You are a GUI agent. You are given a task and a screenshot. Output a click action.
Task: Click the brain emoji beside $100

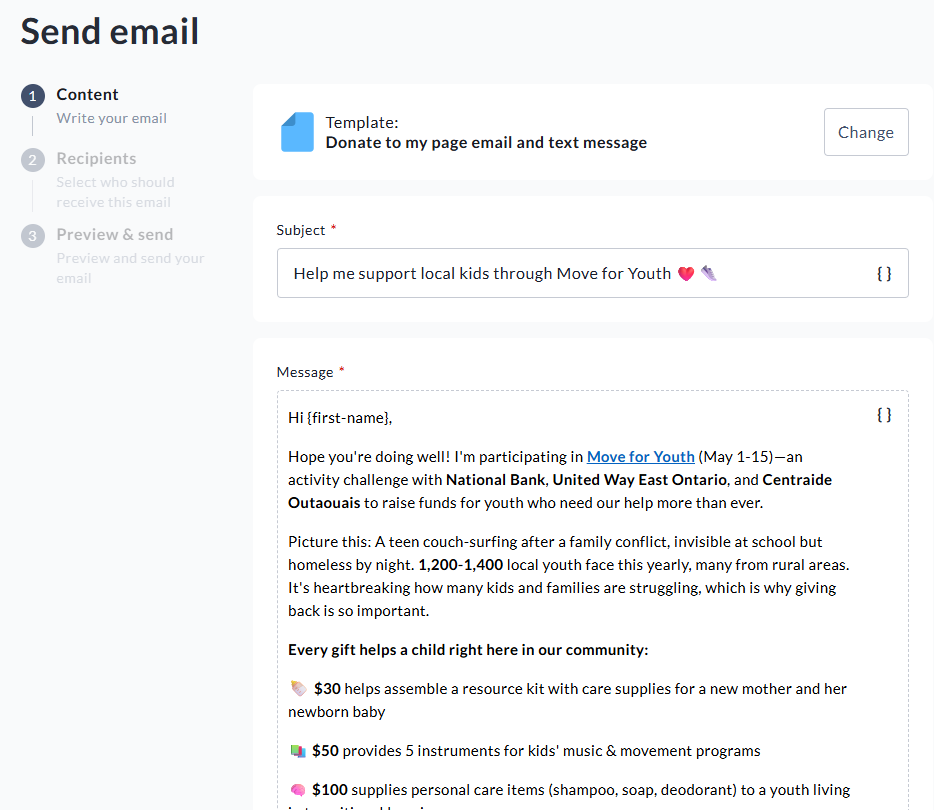(297, 790)
